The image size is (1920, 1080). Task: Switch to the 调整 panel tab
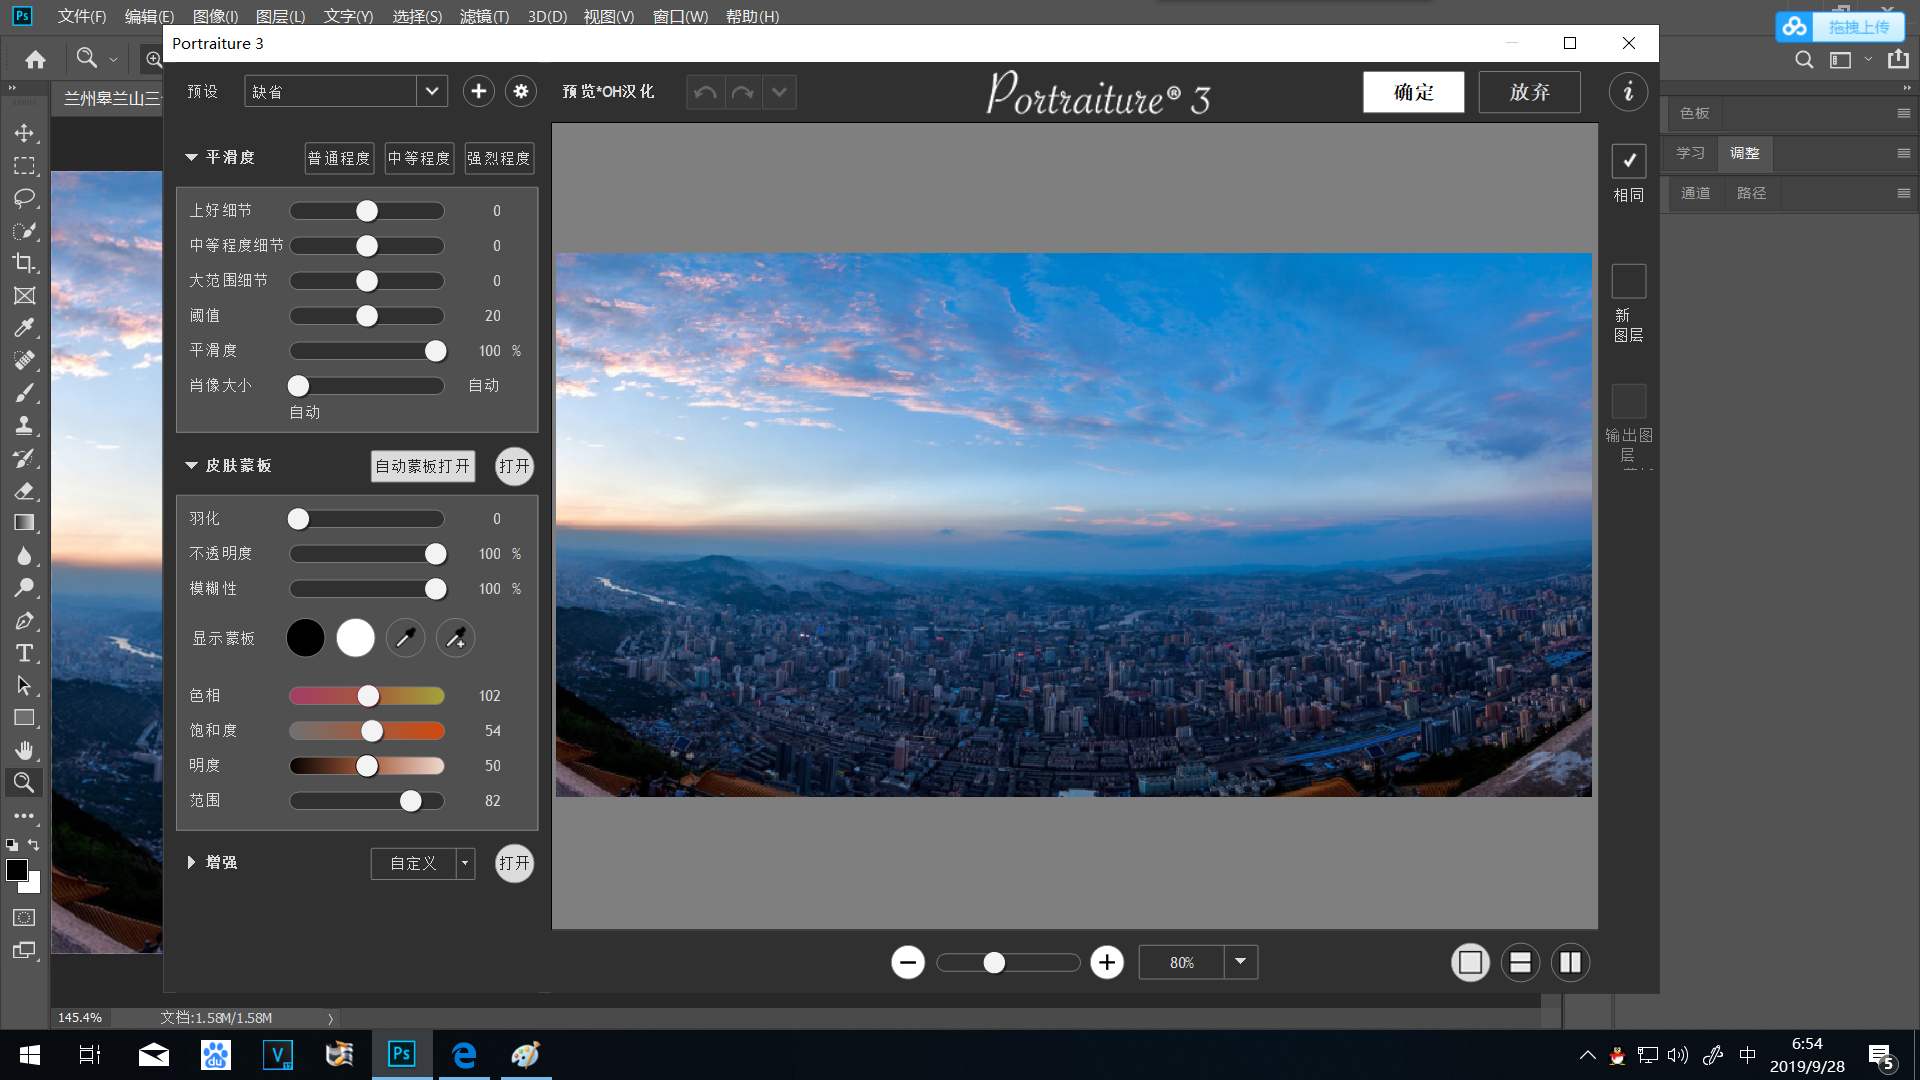click(x=1744, y=153)
